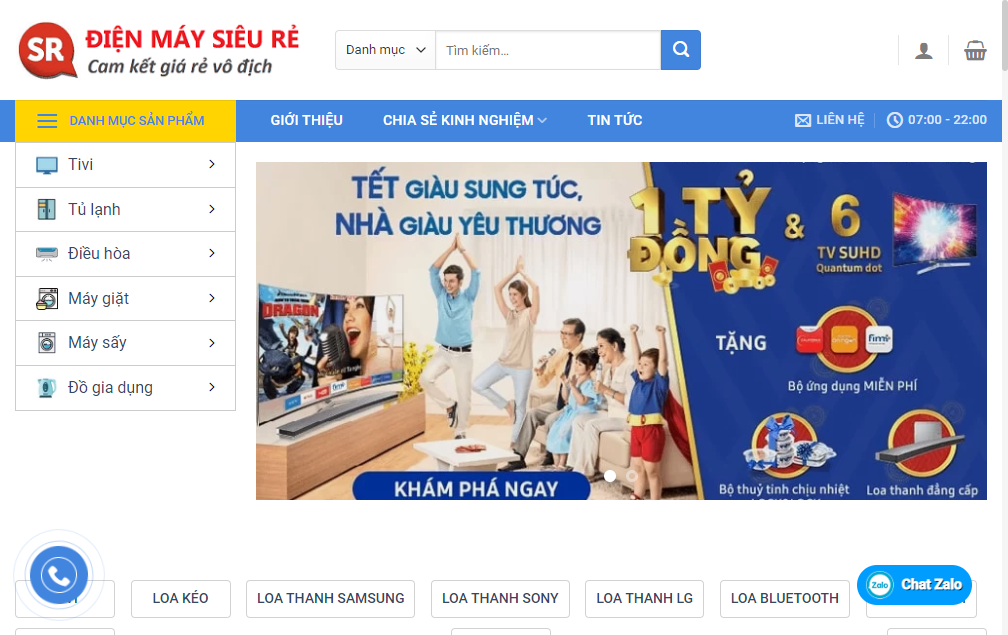The height and width of the screenshot is (635, 1008).
Task: Select the Tủ lạnh category label
Action: 94,210
